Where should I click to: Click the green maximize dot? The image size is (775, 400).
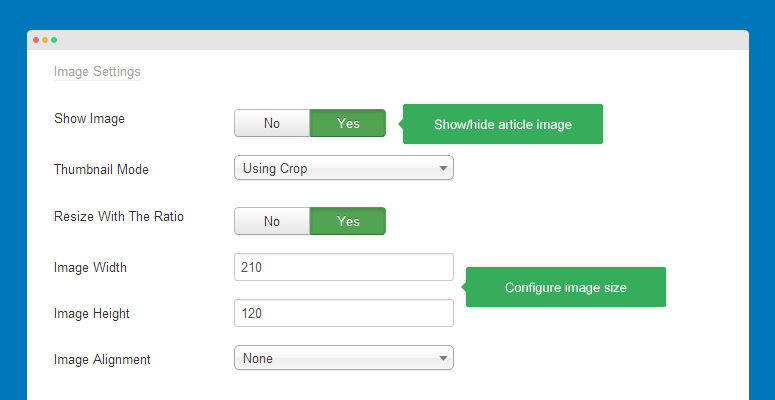click(x=54, y=40)
